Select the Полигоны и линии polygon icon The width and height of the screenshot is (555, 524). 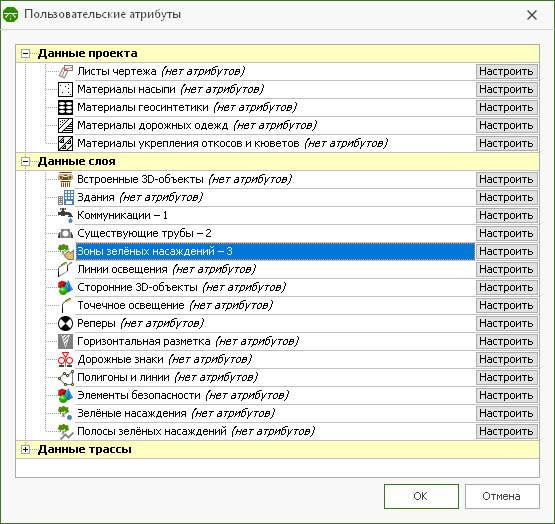coord(65,377)
